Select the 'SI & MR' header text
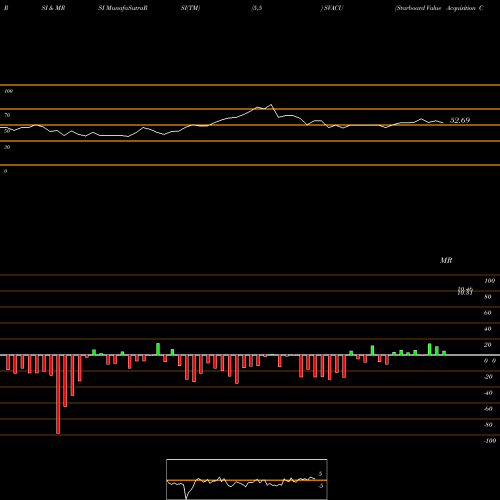500x500 pixels. click(53, 8)
